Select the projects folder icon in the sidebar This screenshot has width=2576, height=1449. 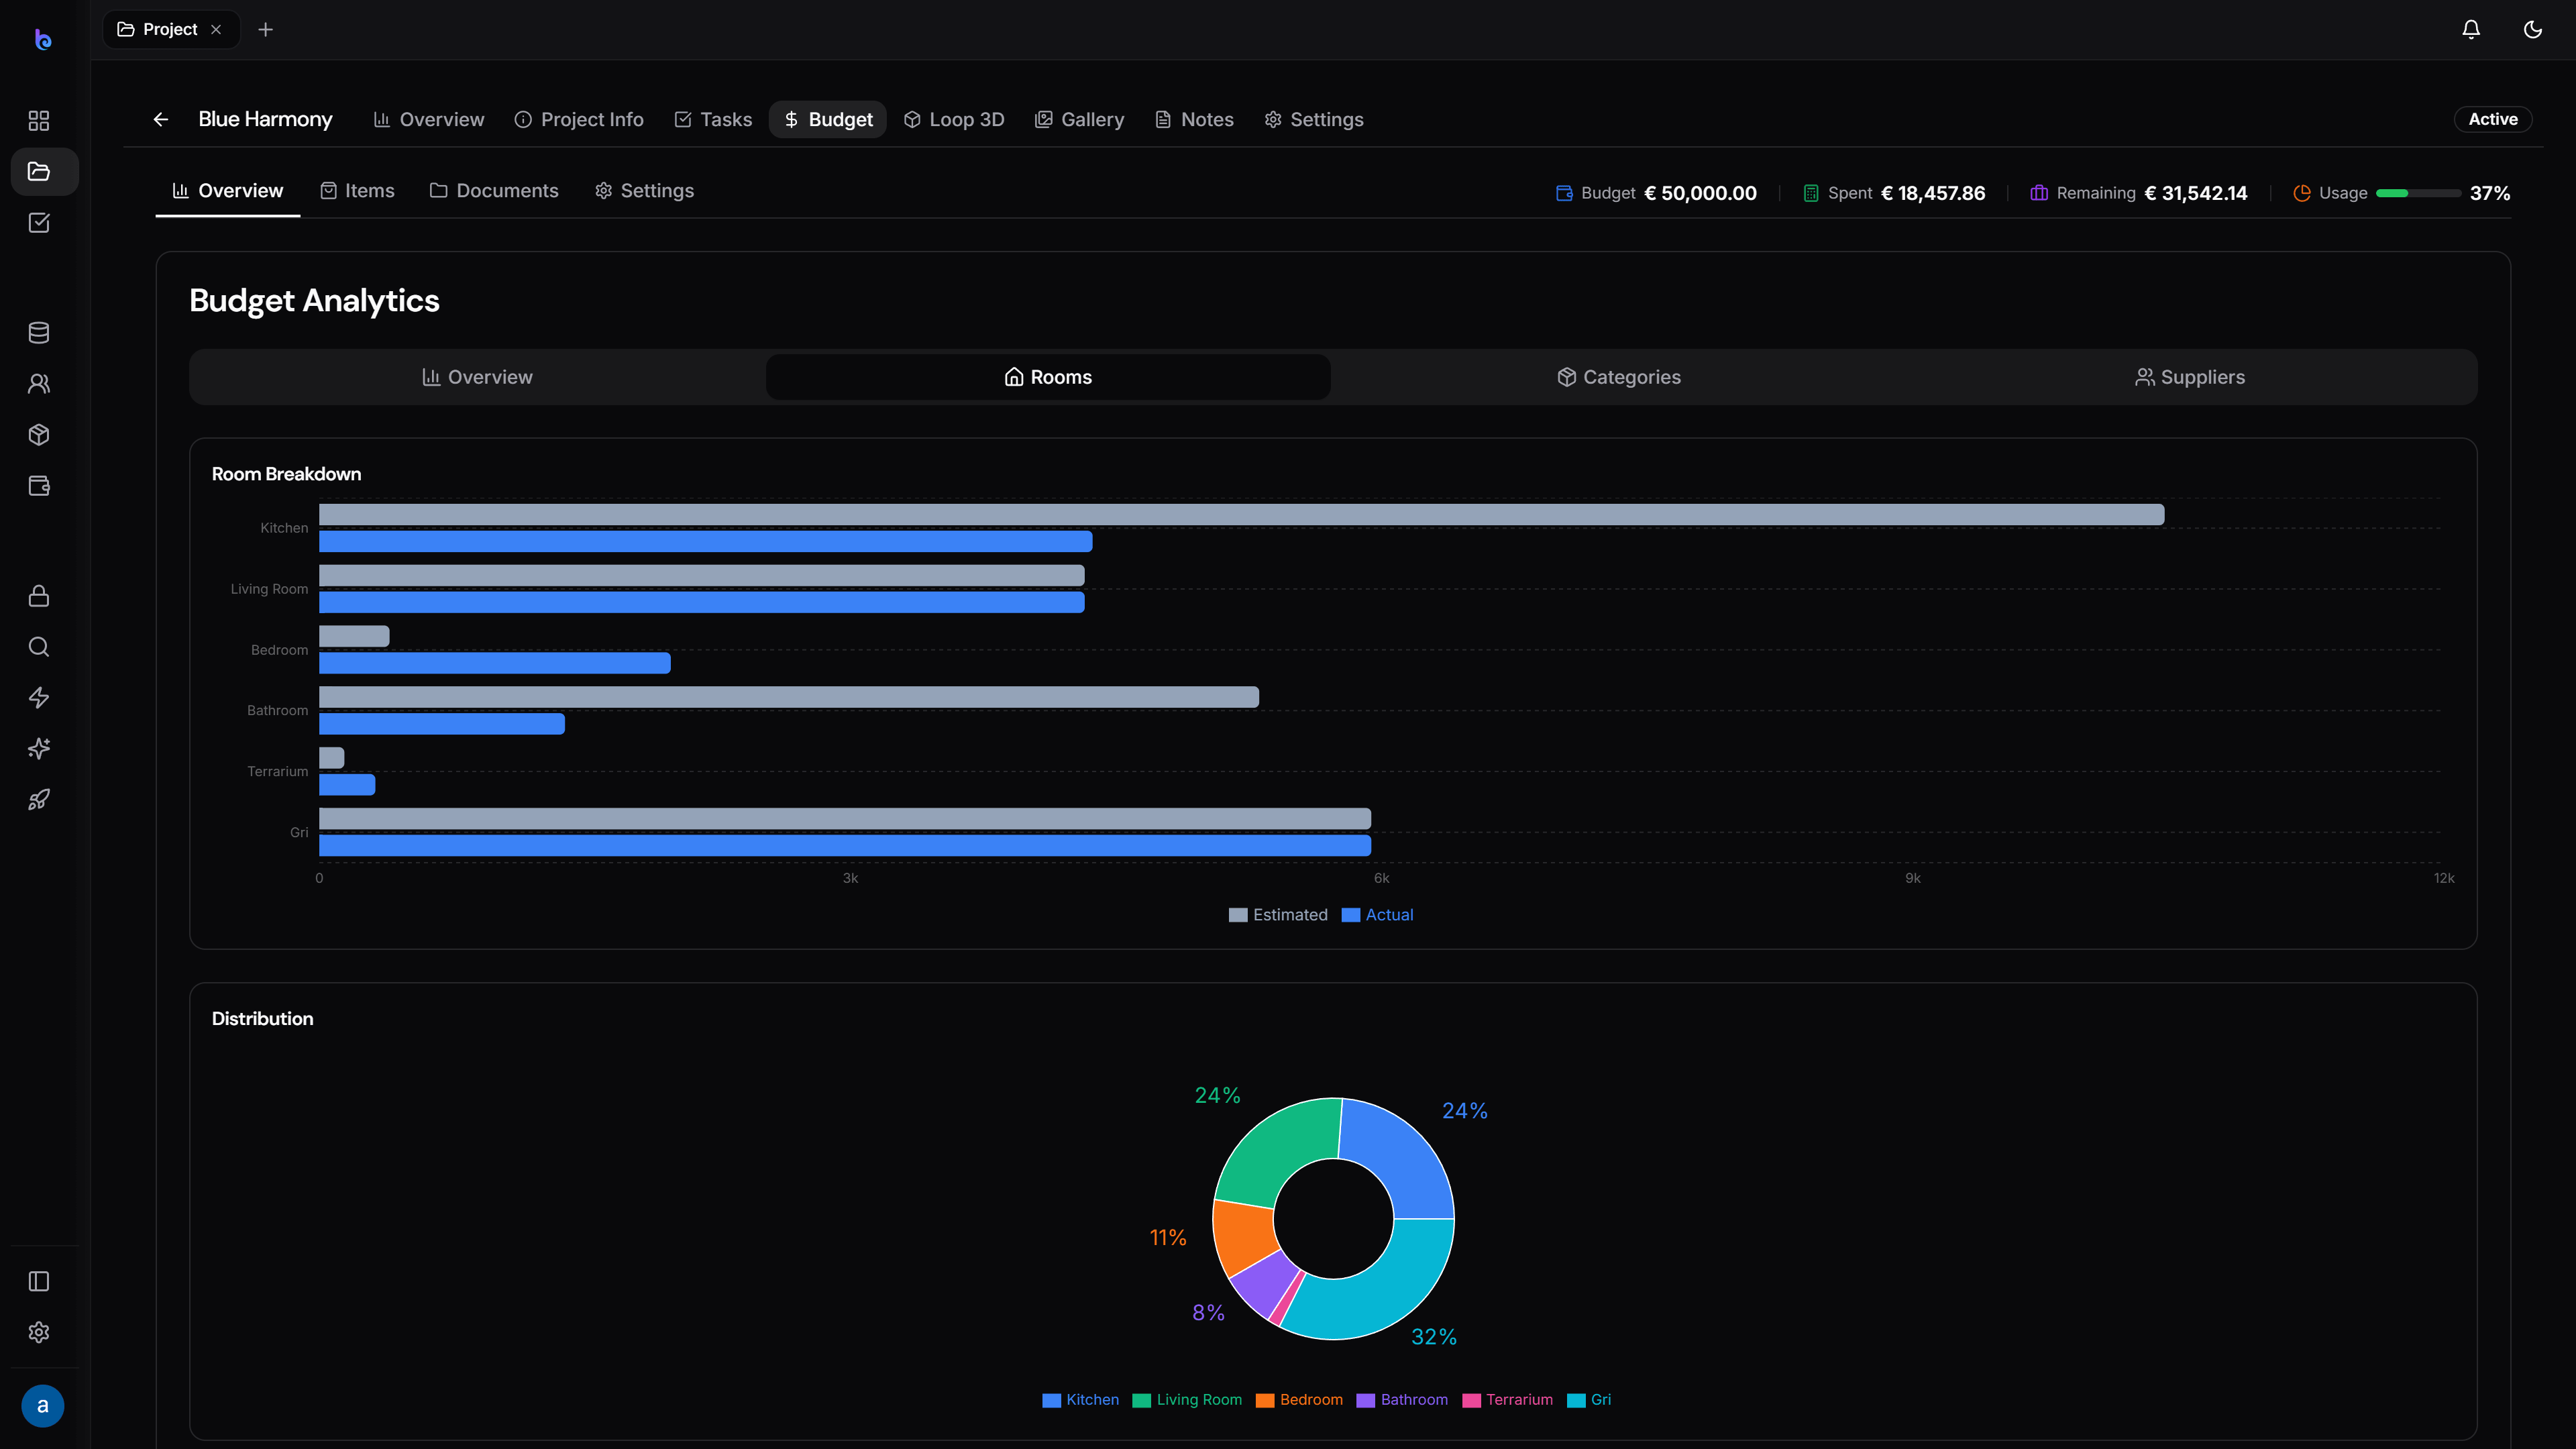click(x=39, y=171)
